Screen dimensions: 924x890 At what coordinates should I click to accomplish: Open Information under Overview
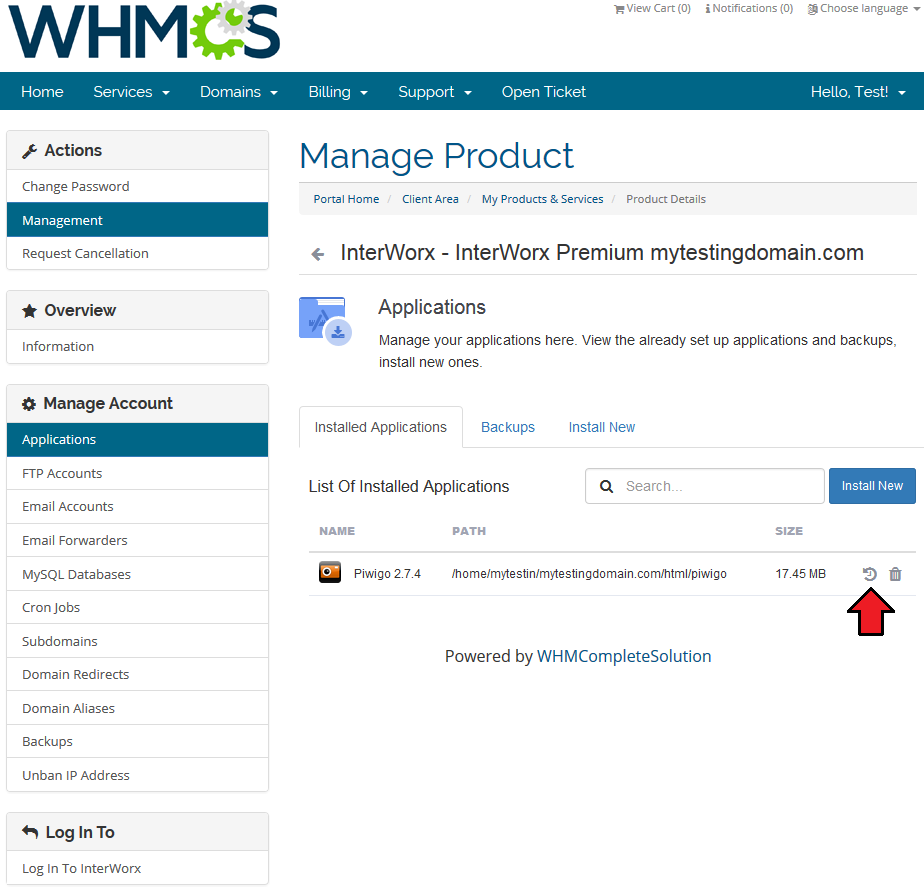pyautogui.click(x=137, y=347)
